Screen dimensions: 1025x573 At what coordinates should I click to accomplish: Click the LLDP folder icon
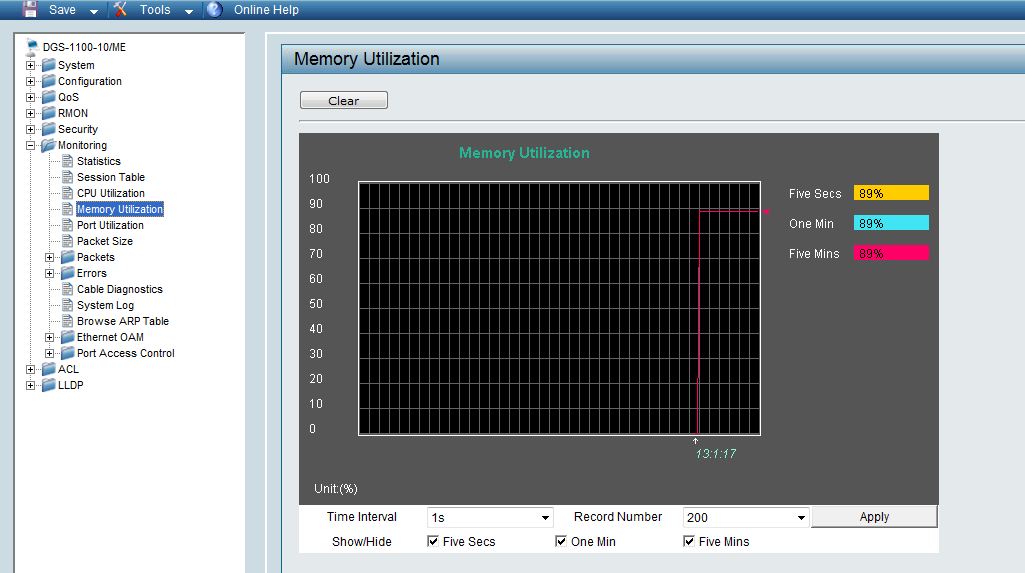(x=48, y=385)
